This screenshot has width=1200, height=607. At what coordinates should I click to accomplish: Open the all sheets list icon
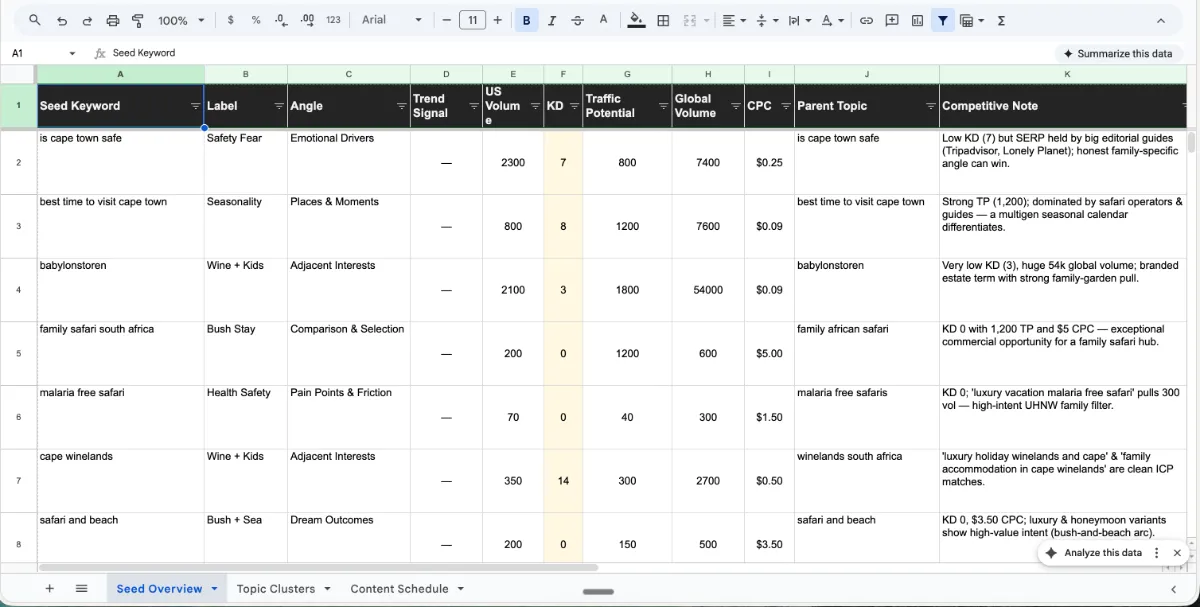pos(81,589)
